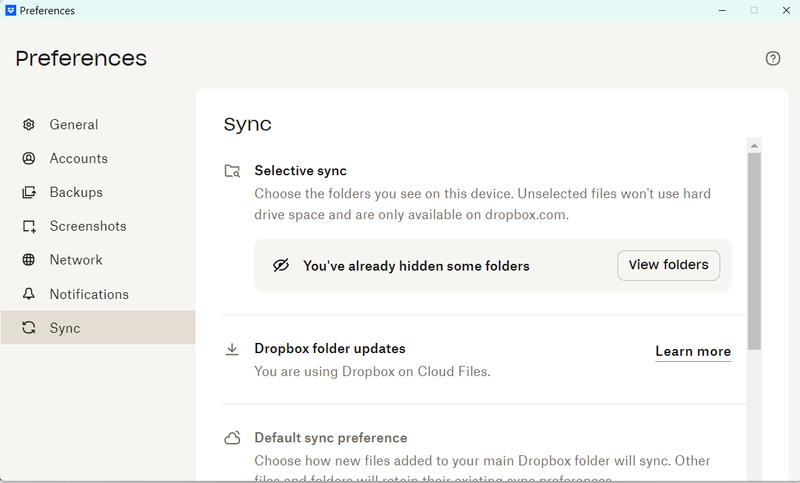Minimize the Preferences window

pyautogui.click(x=722, y=10)
